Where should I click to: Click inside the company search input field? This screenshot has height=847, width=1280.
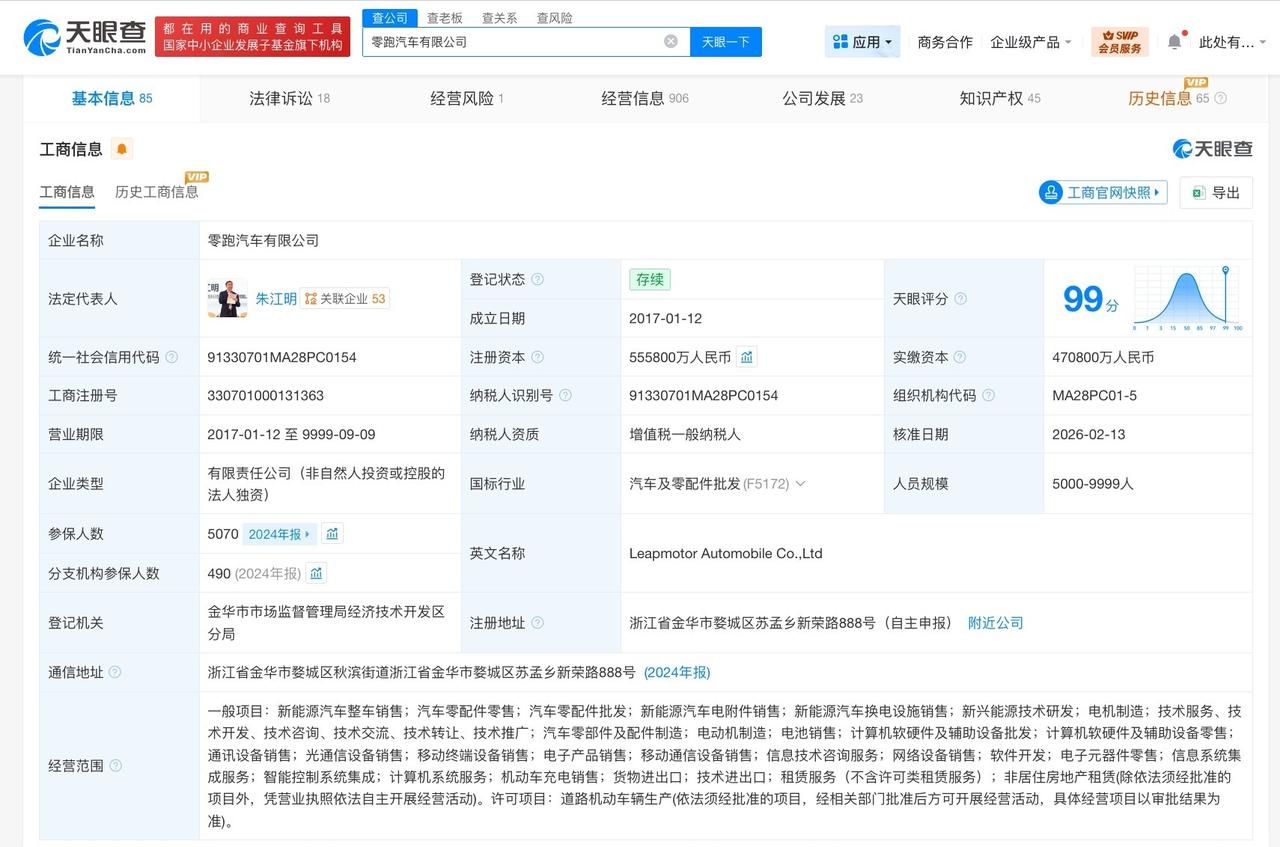pyautogui.click(x=520, y=42)
